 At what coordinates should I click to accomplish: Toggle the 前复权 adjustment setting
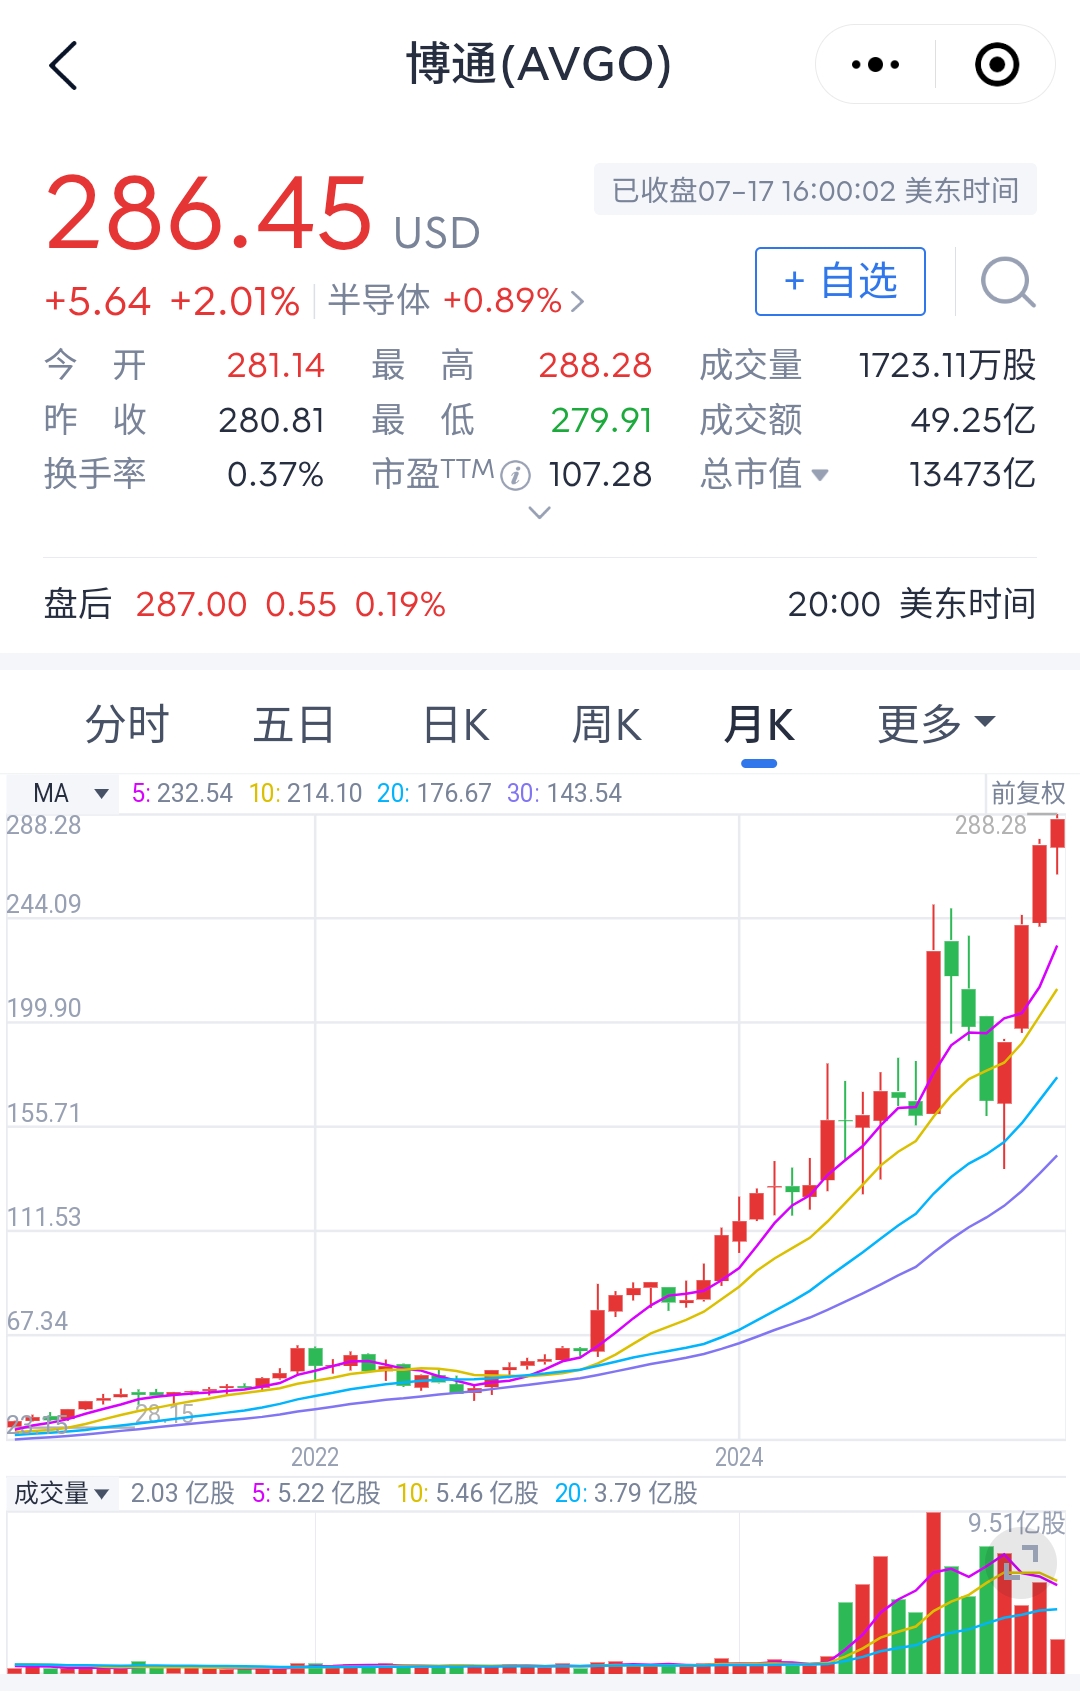[x=1027, y=794]
